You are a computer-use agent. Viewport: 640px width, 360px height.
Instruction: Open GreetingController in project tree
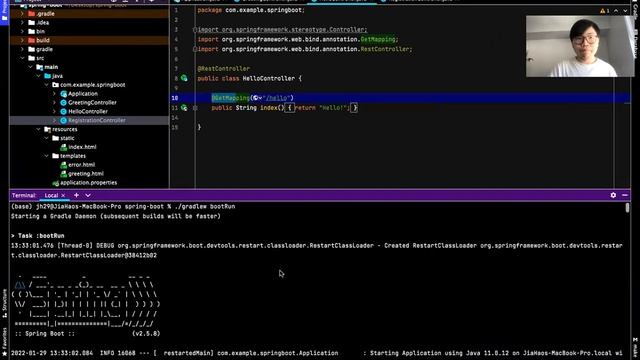pos(92,102)
